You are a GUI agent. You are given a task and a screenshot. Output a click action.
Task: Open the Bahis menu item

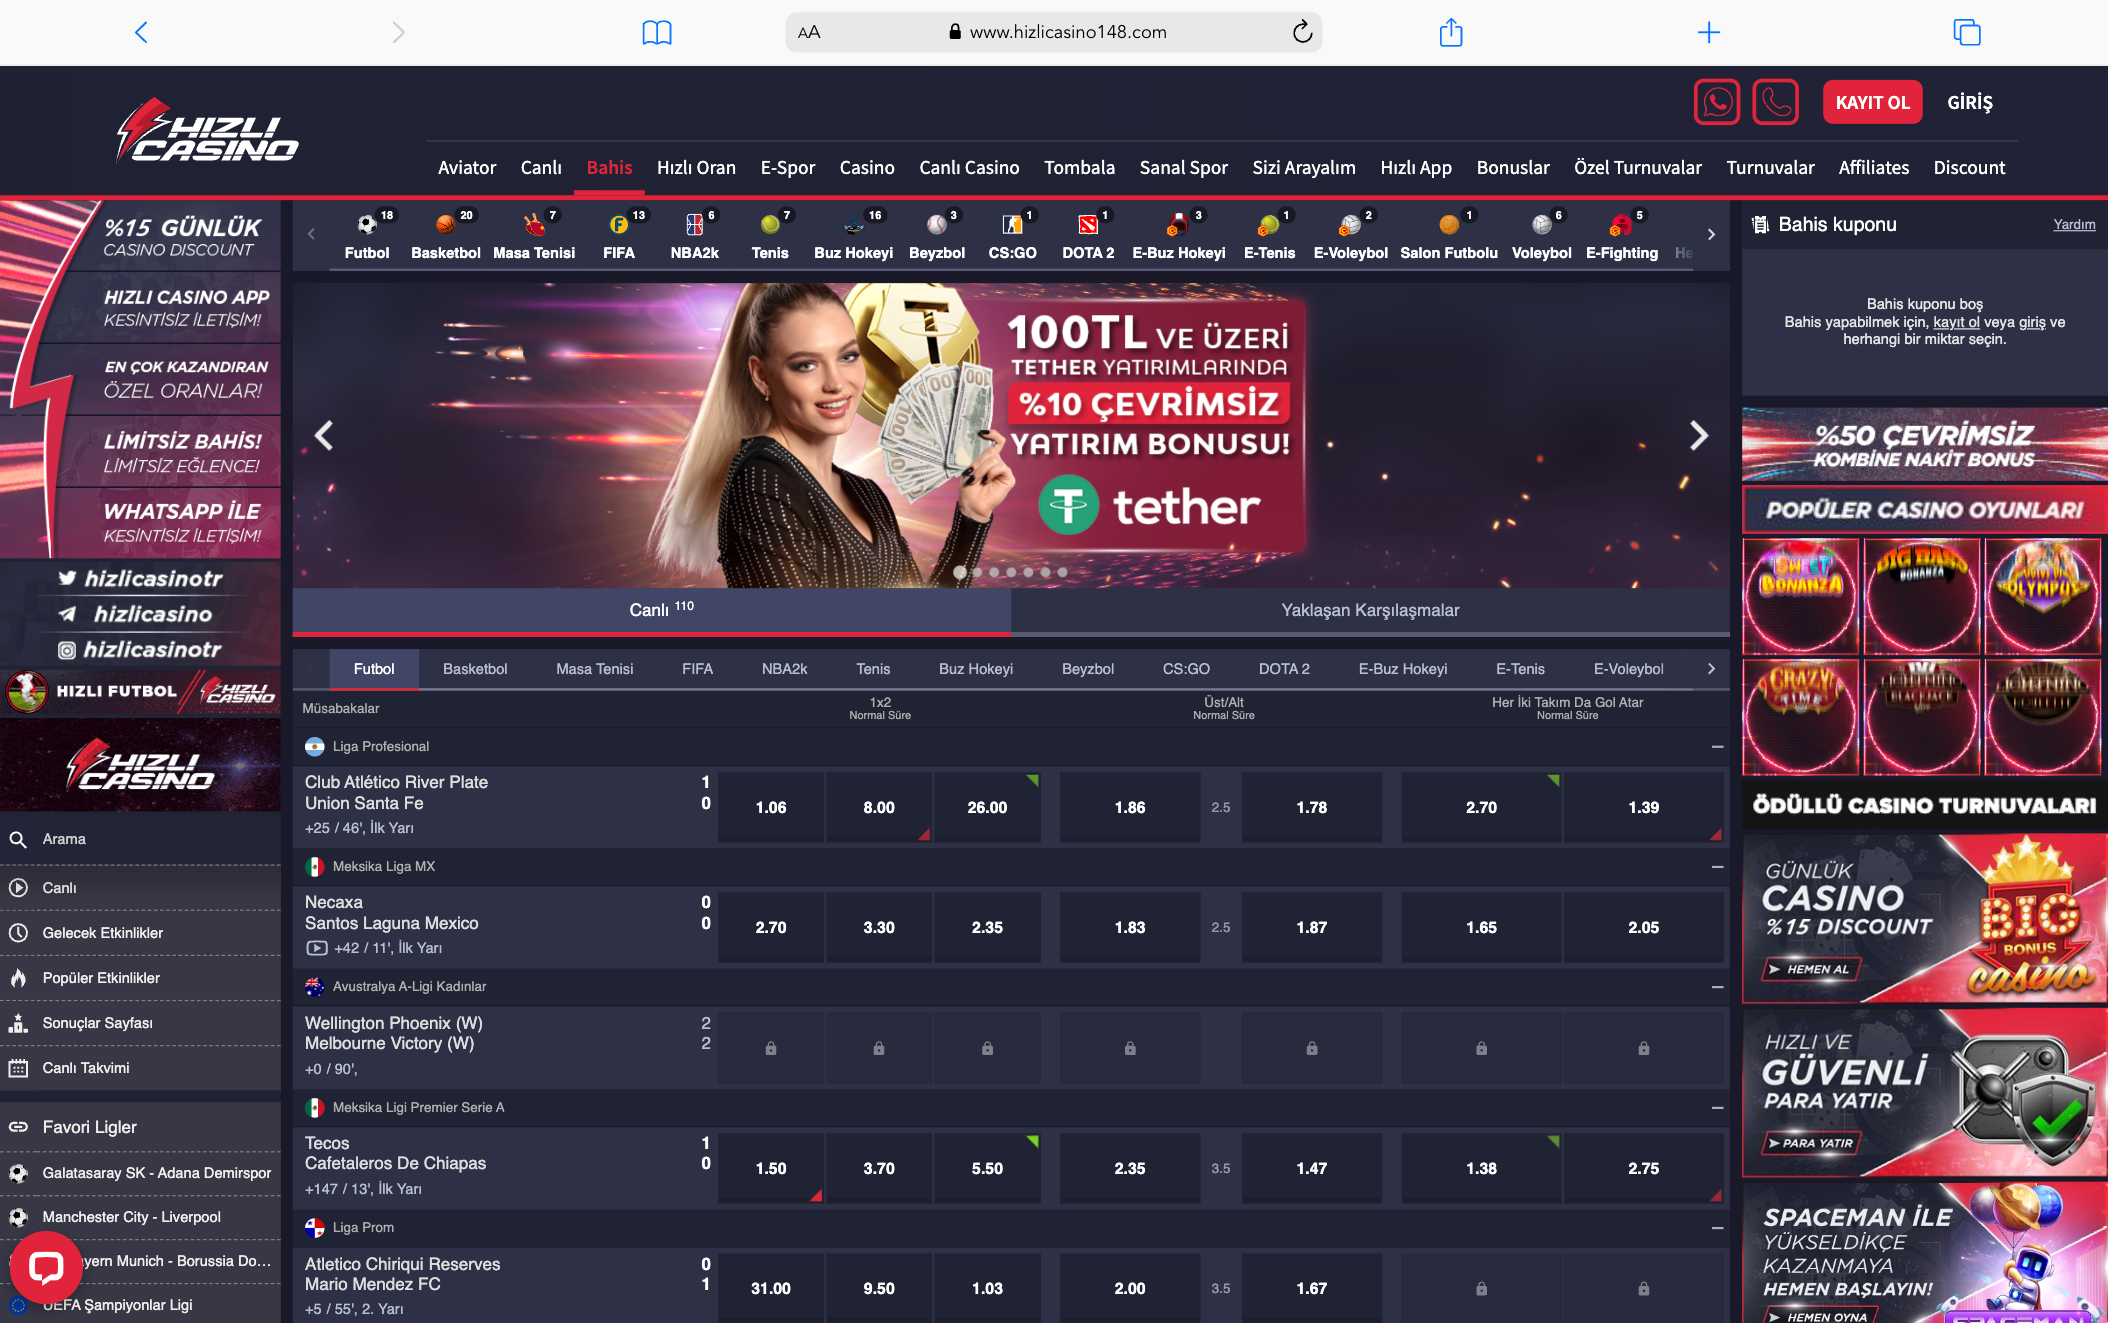(x=609, y=168)
